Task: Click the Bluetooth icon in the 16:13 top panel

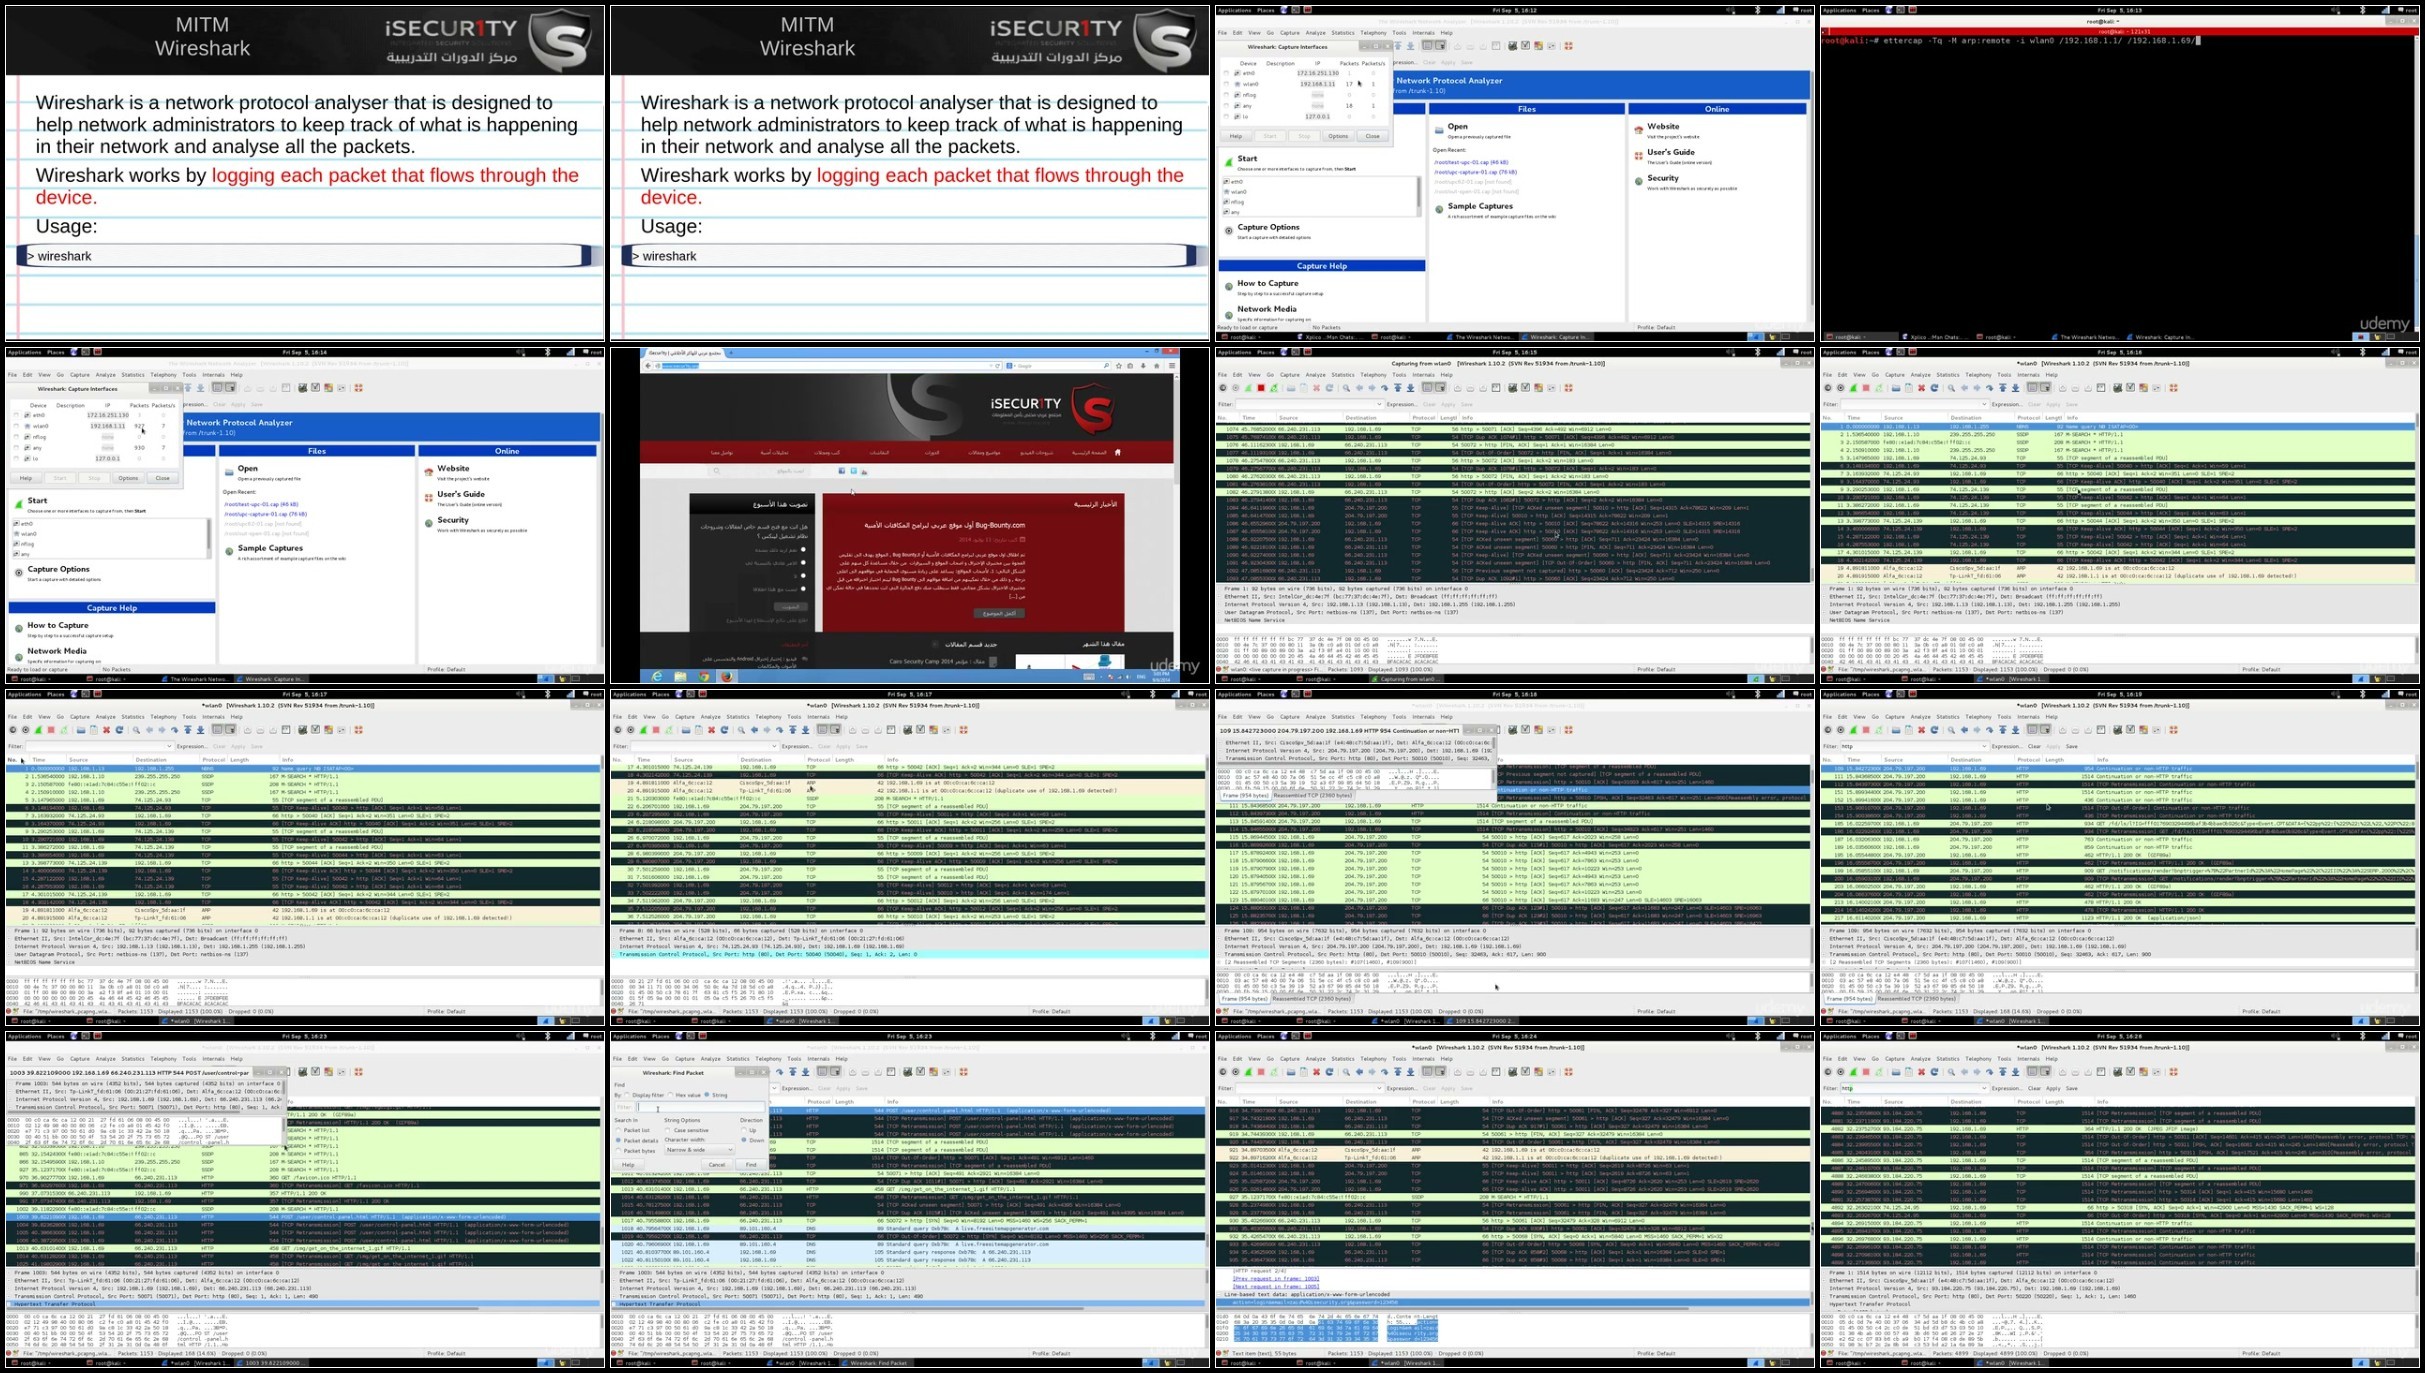Action: 2365,10
